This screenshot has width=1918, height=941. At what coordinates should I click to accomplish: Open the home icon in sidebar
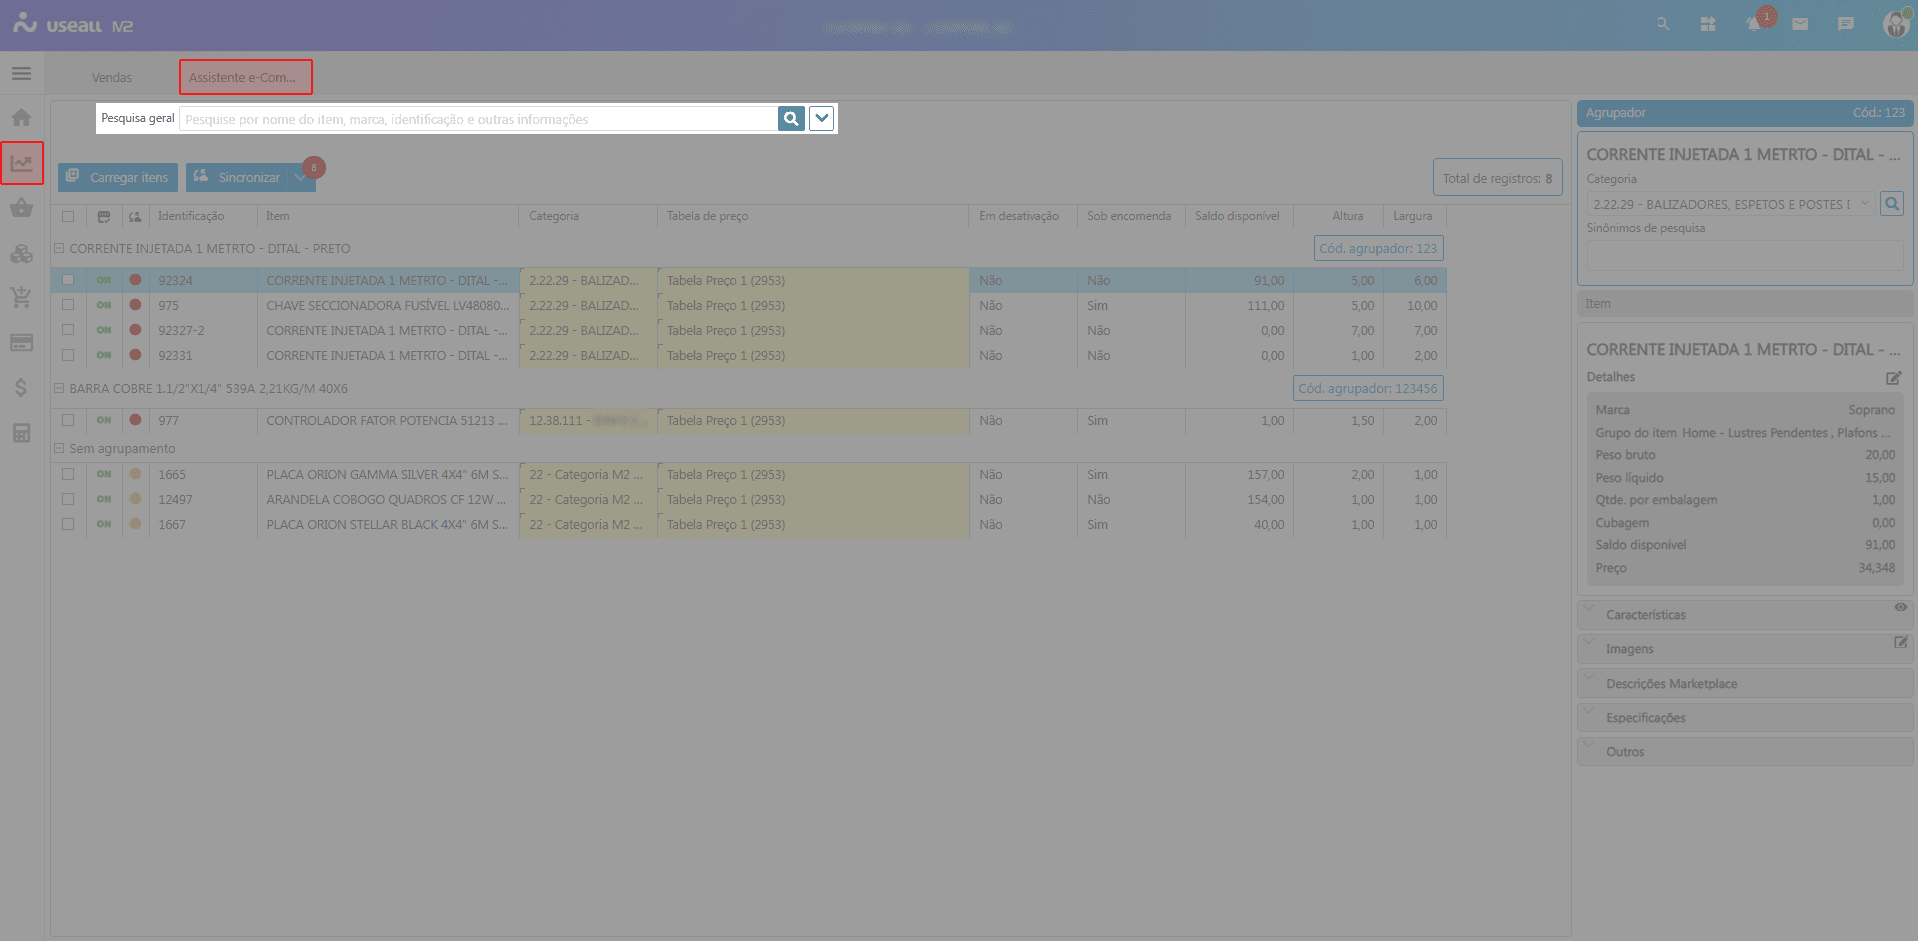[x=21, y=118]
